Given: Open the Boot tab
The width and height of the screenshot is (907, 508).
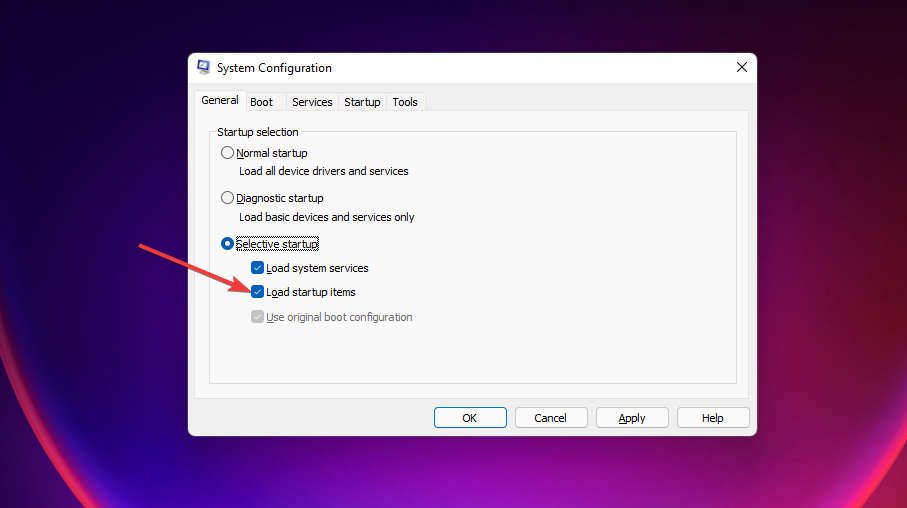Looking at the screenshot, I should tap(262, 102).
